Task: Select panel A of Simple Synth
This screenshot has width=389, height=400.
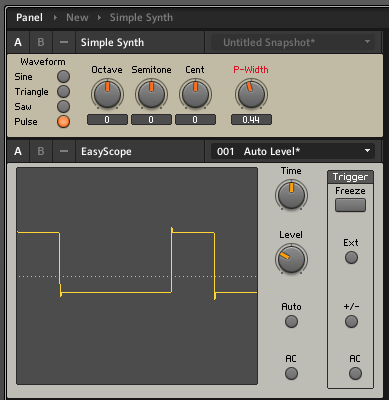Action: coord(18,42)
